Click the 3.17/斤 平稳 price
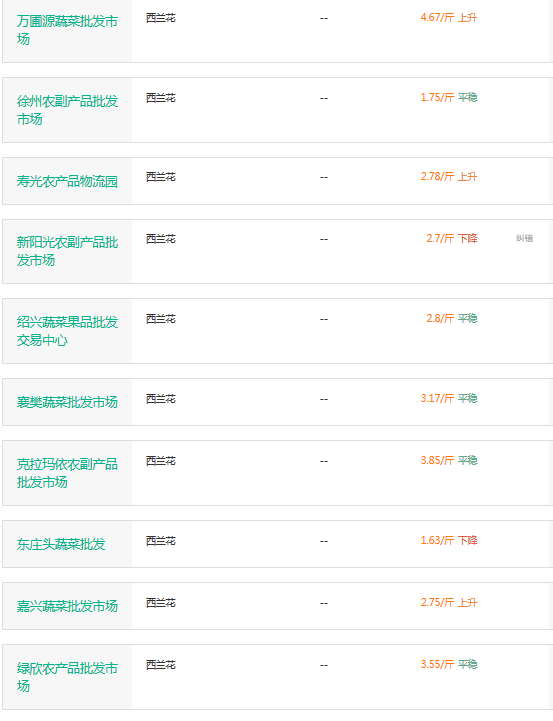Image resolution: width=553 pixels, height=721 pixels. (449, 399)
